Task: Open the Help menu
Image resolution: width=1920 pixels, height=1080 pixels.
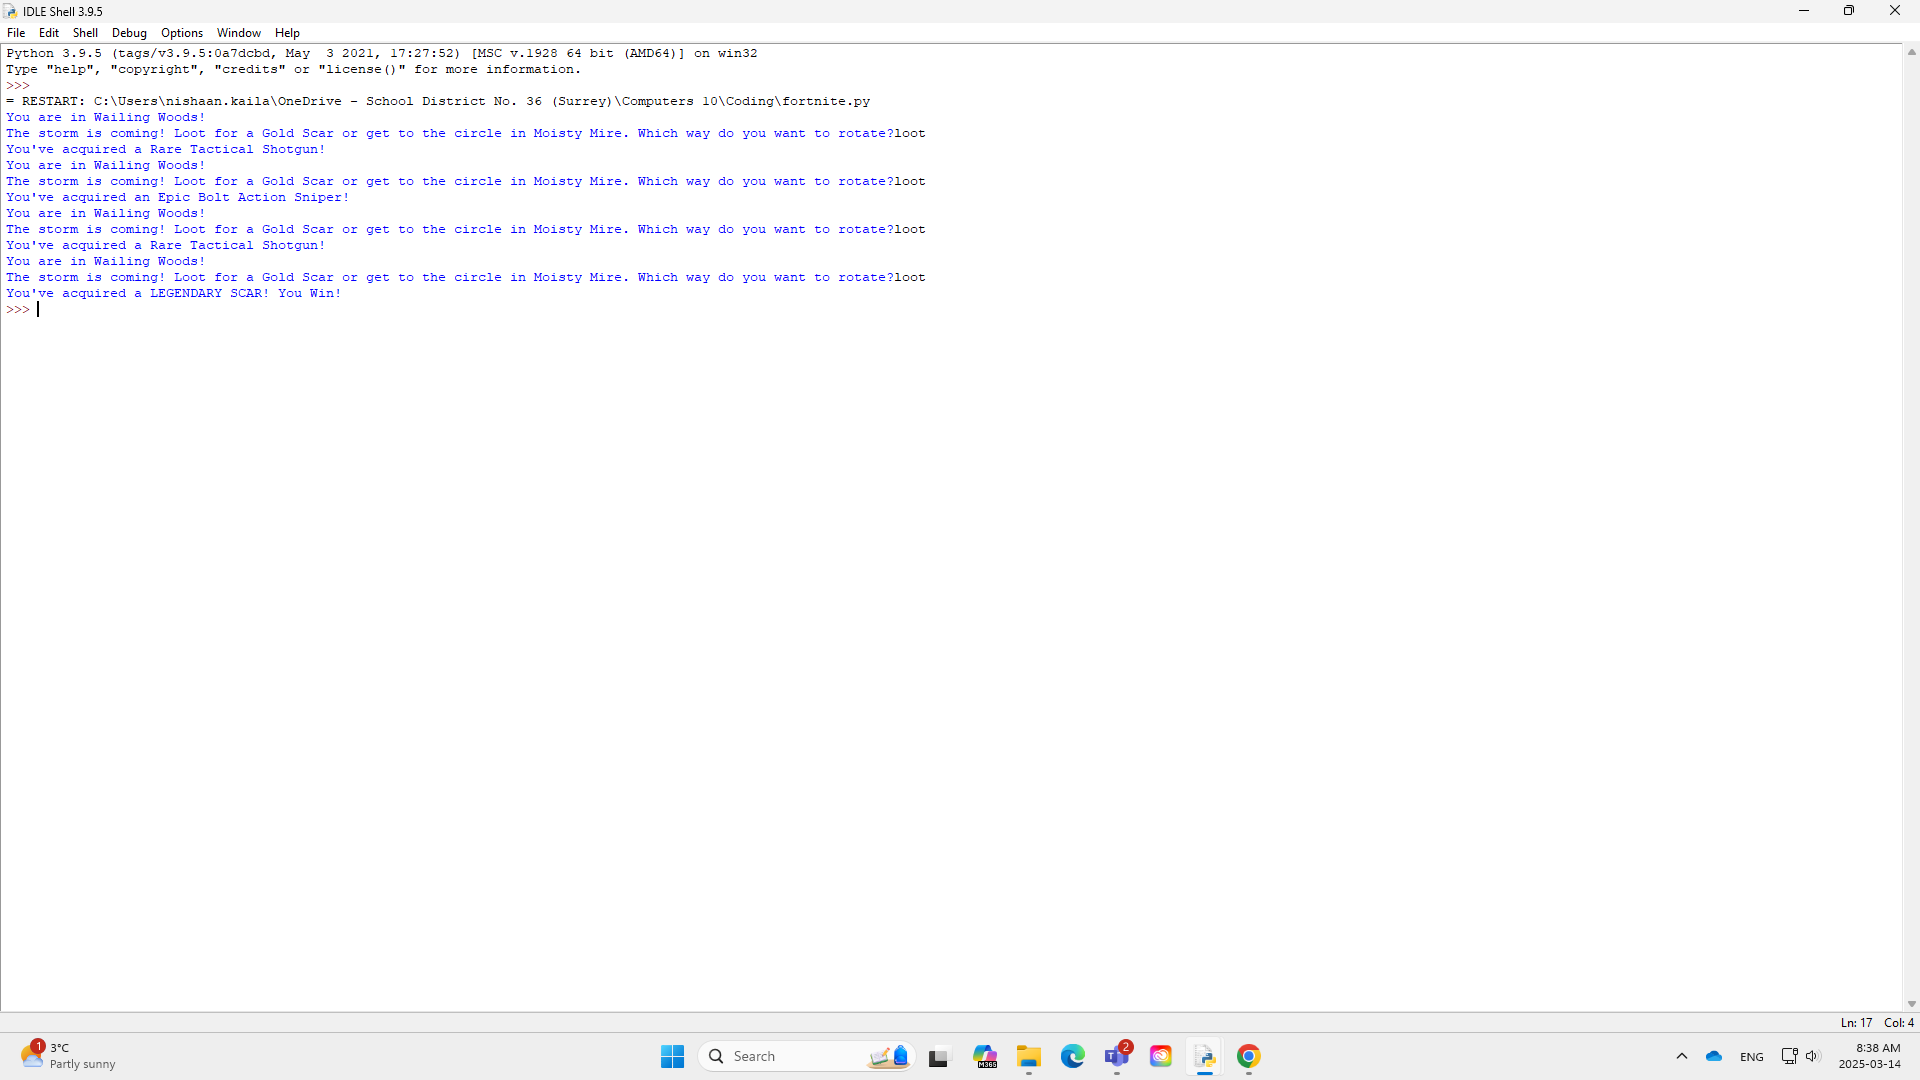Action: coord(287,33)
